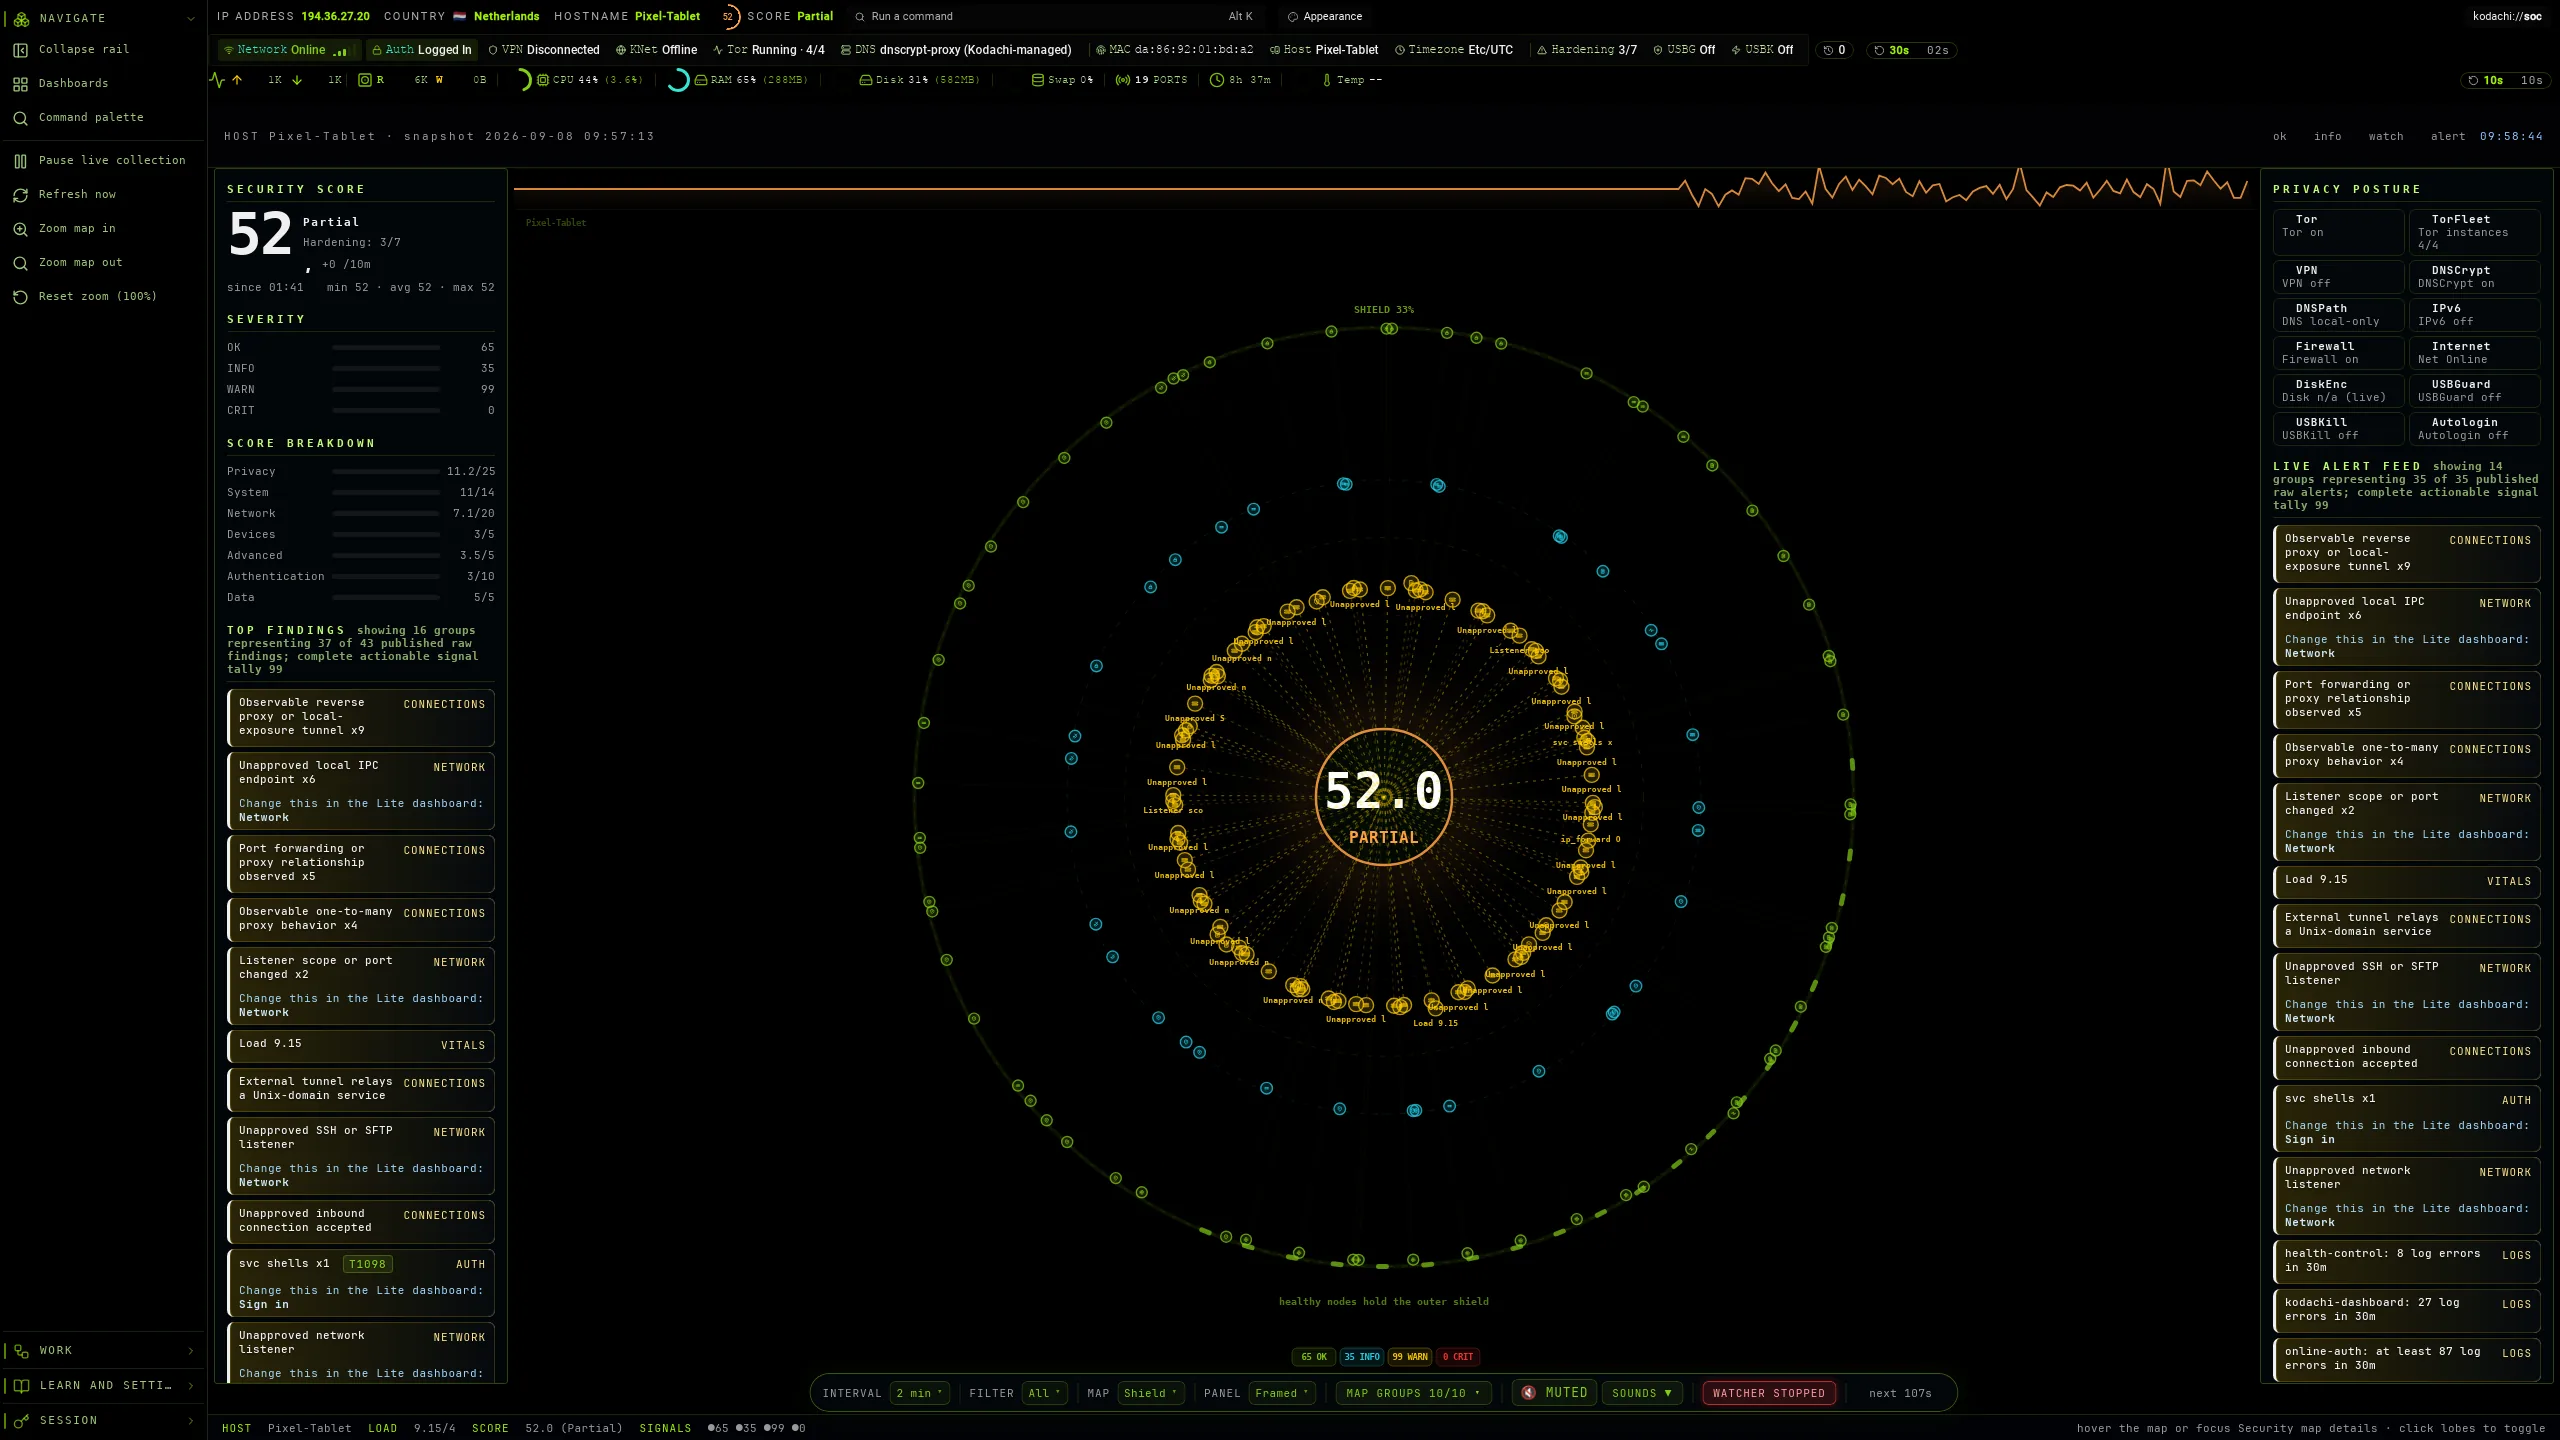Open the PANEL Framed dropdown

[x=1282, y=1393]
